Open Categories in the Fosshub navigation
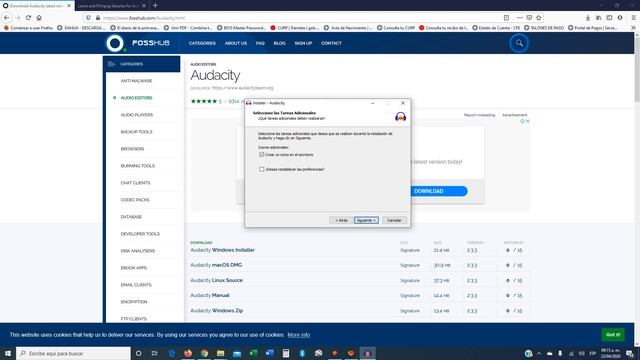Screen dimensions: 640x360 coord(202,43)
